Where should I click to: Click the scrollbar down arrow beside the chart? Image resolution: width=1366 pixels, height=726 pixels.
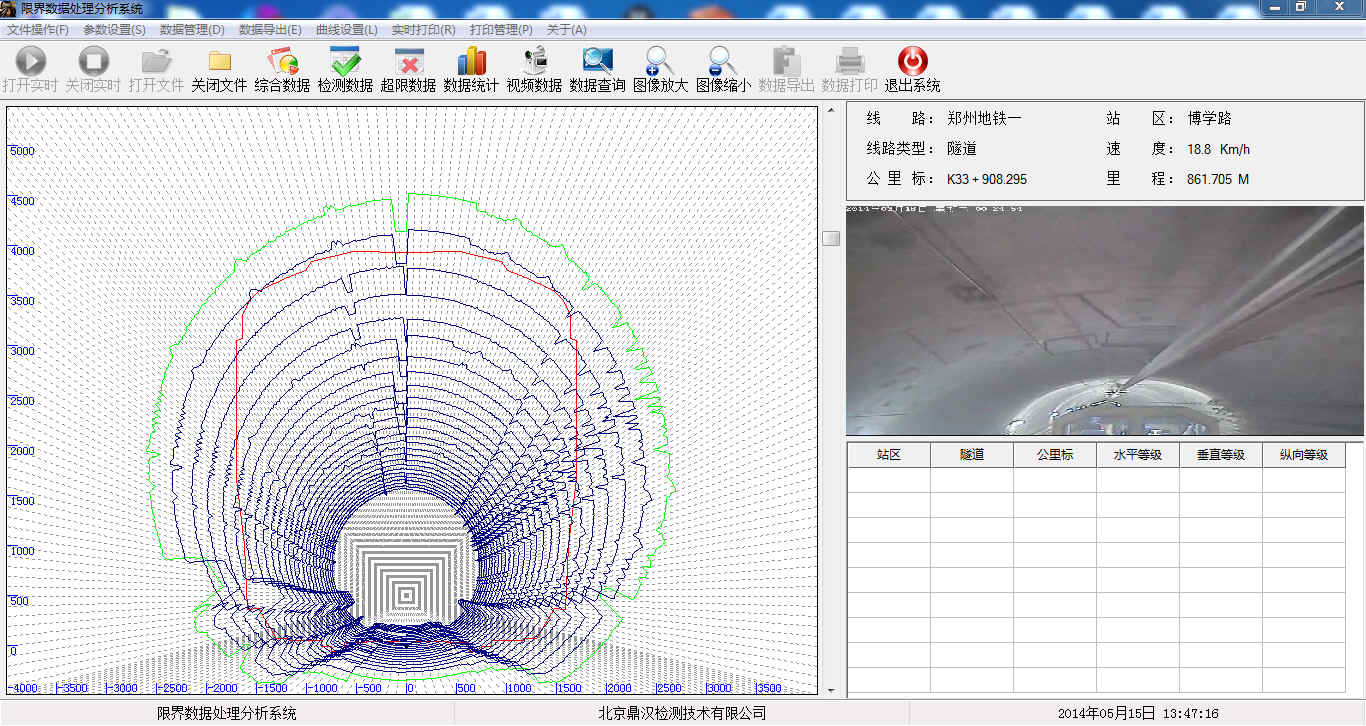[x=830, y=689]
